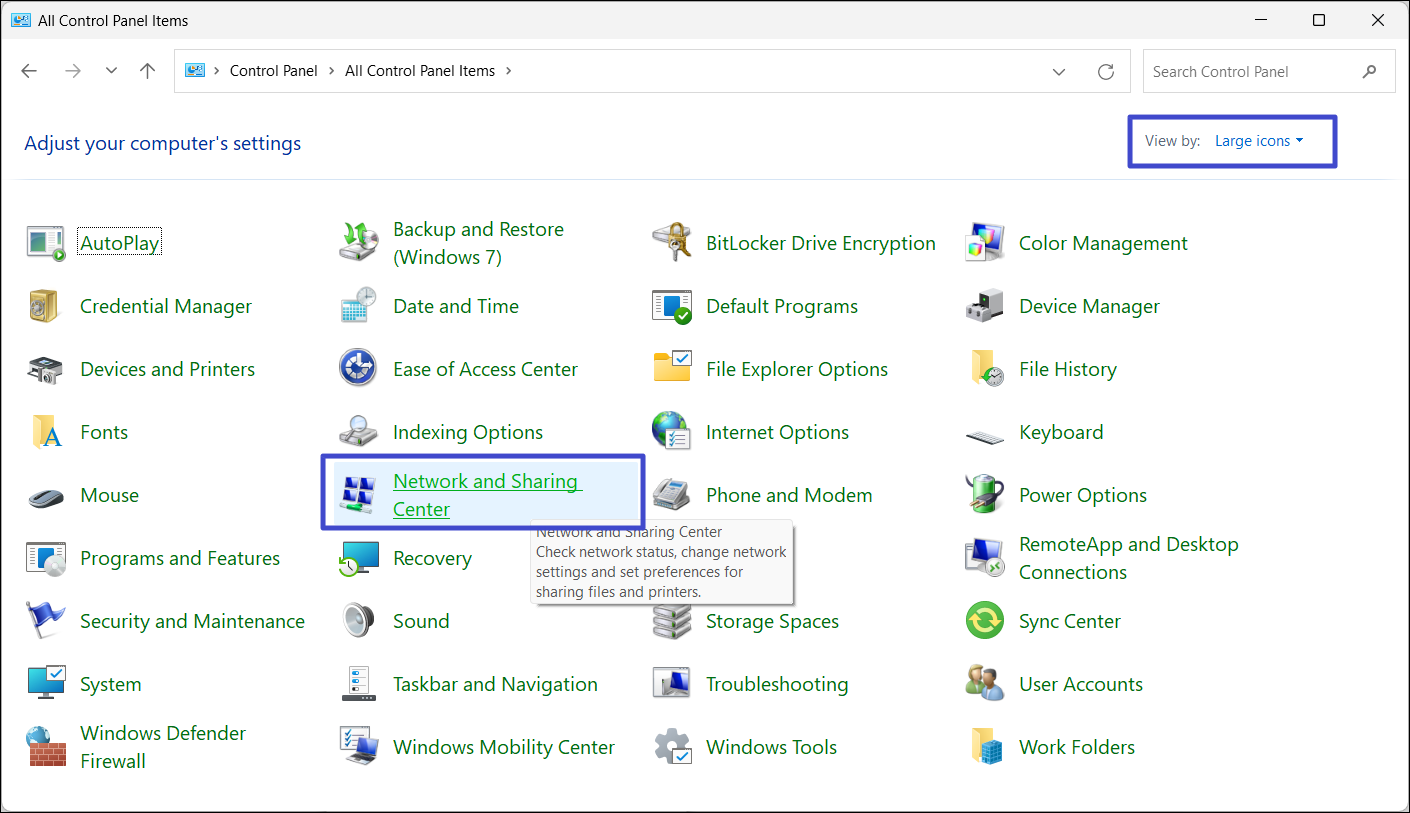Viewport: 1410px width, 813px height.
Task: Expand the address bar history dropdown
Action: pyautogui.click(x=1059, y=71)
